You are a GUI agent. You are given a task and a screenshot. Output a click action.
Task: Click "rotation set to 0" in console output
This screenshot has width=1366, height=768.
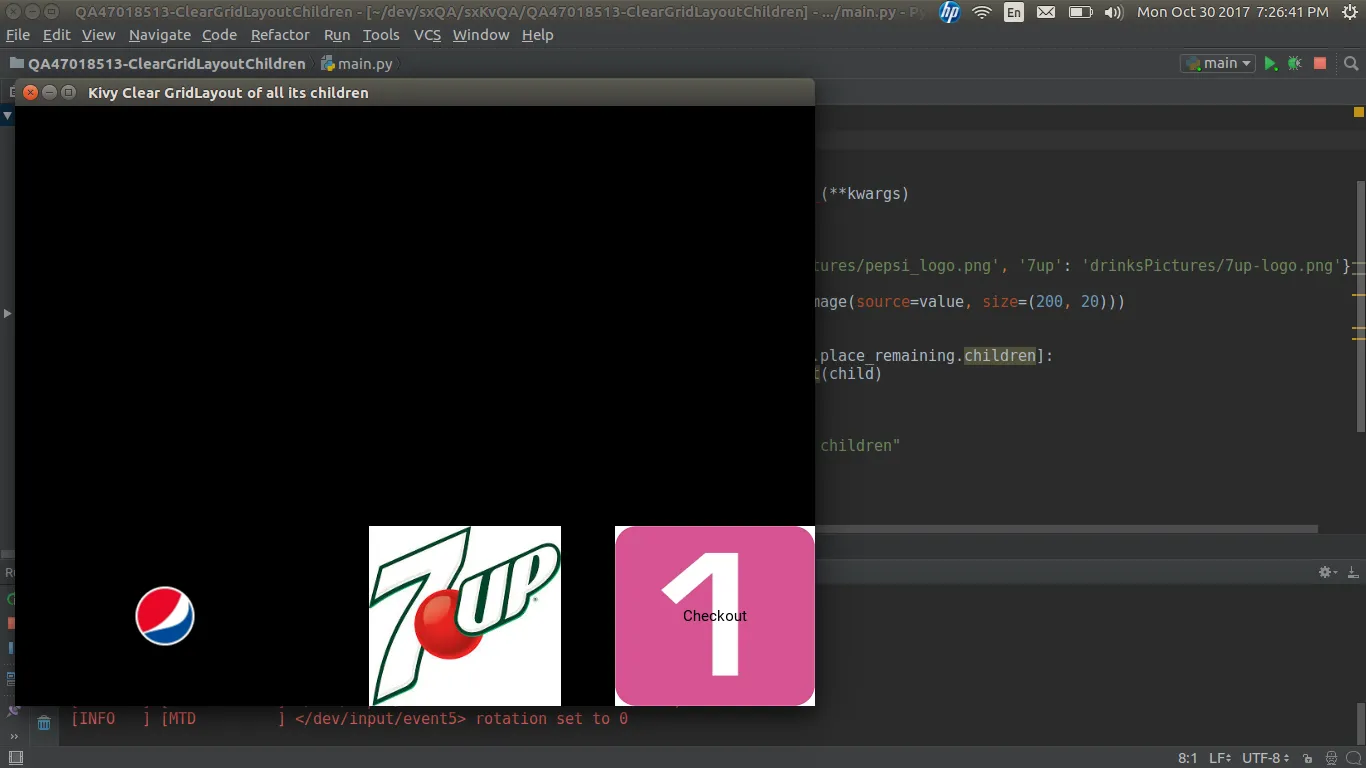[552, 719]
